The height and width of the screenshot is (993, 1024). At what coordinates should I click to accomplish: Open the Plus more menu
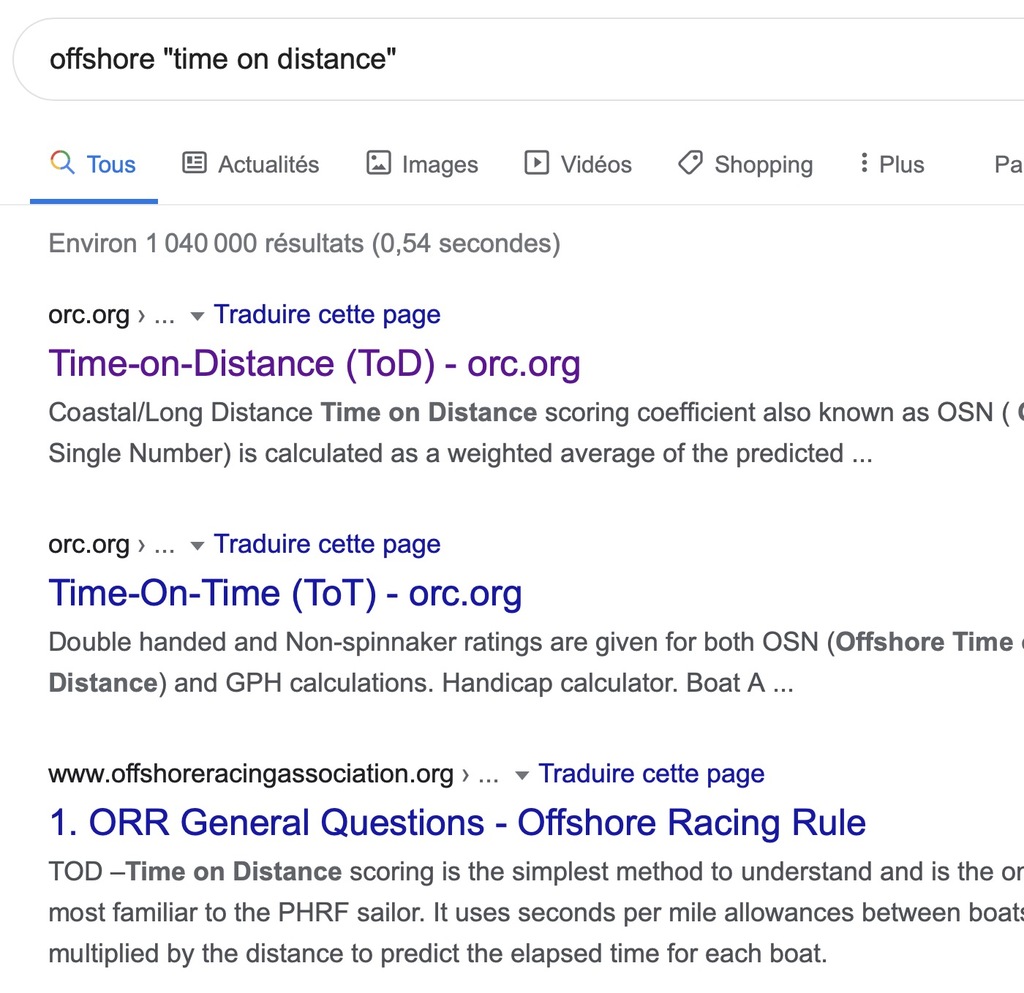tap(892, 165)
